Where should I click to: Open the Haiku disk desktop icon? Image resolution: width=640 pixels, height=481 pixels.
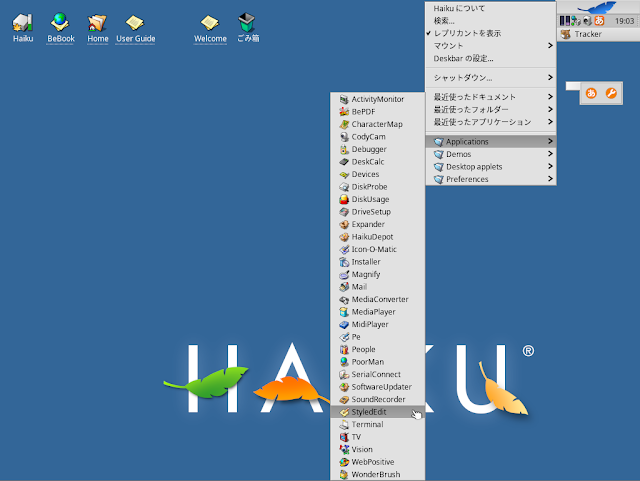pos(23,28)
